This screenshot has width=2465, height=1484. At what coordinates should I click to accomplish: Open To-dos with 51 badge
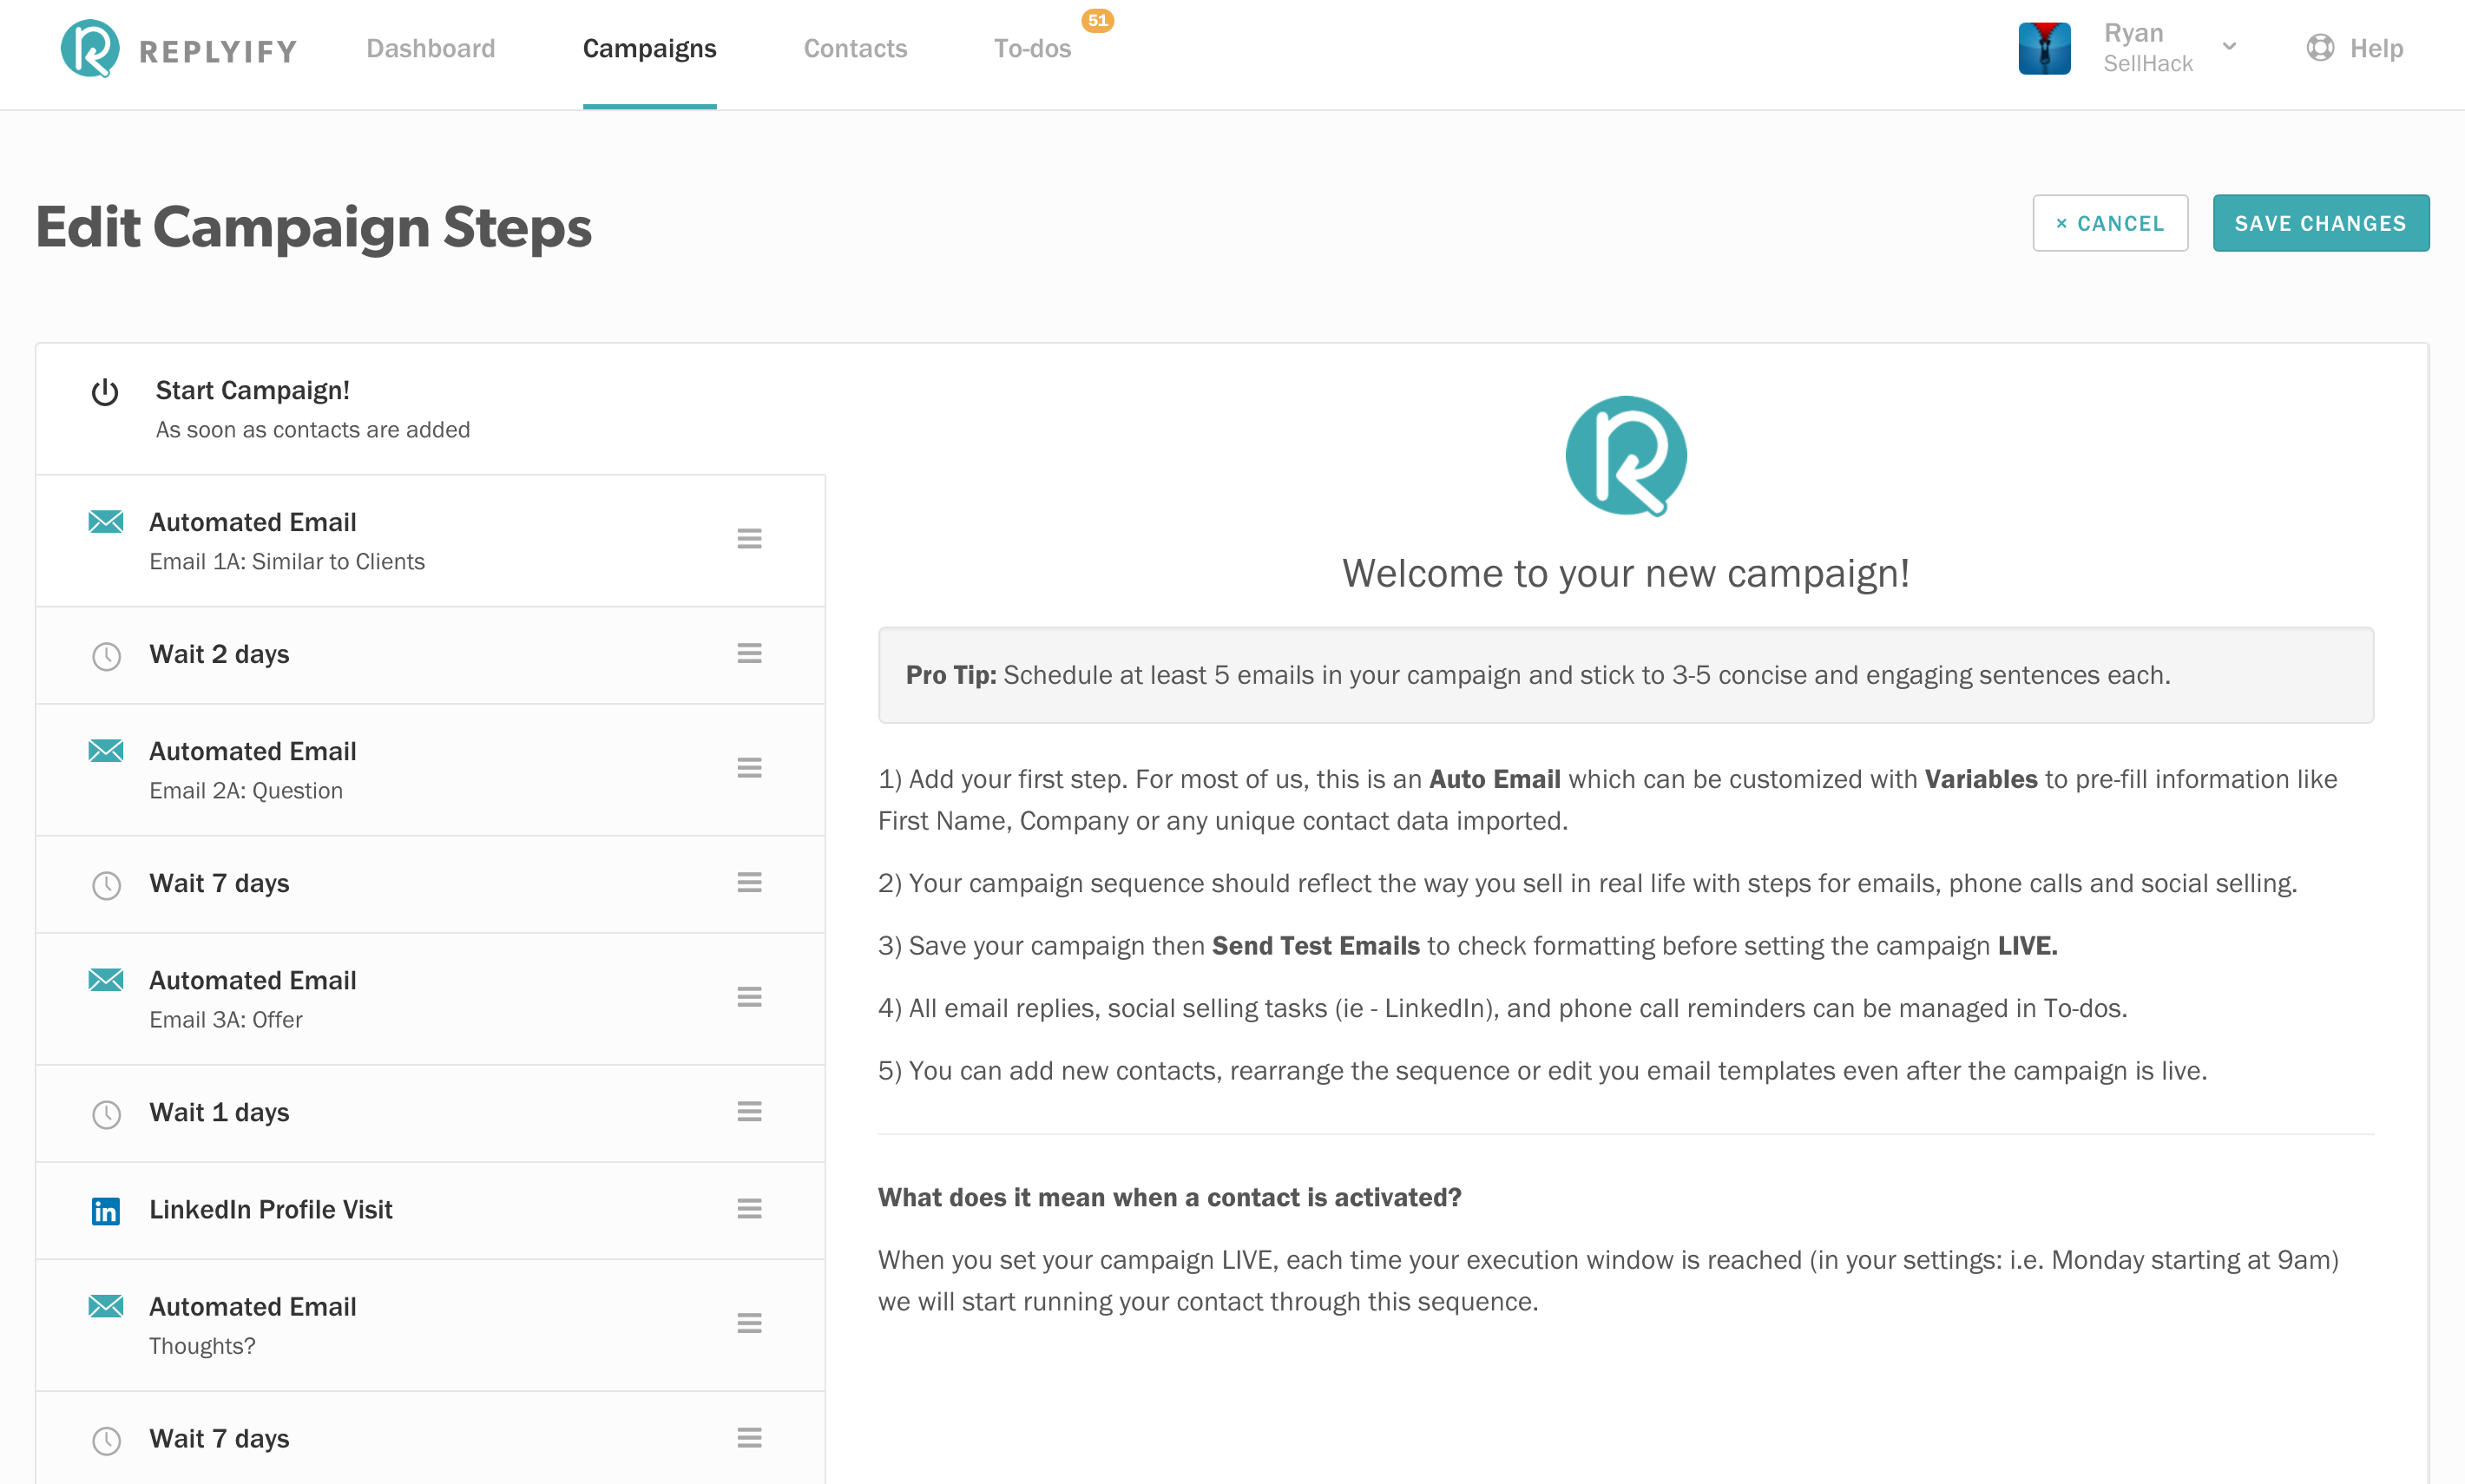click(x=1032, y=48)
